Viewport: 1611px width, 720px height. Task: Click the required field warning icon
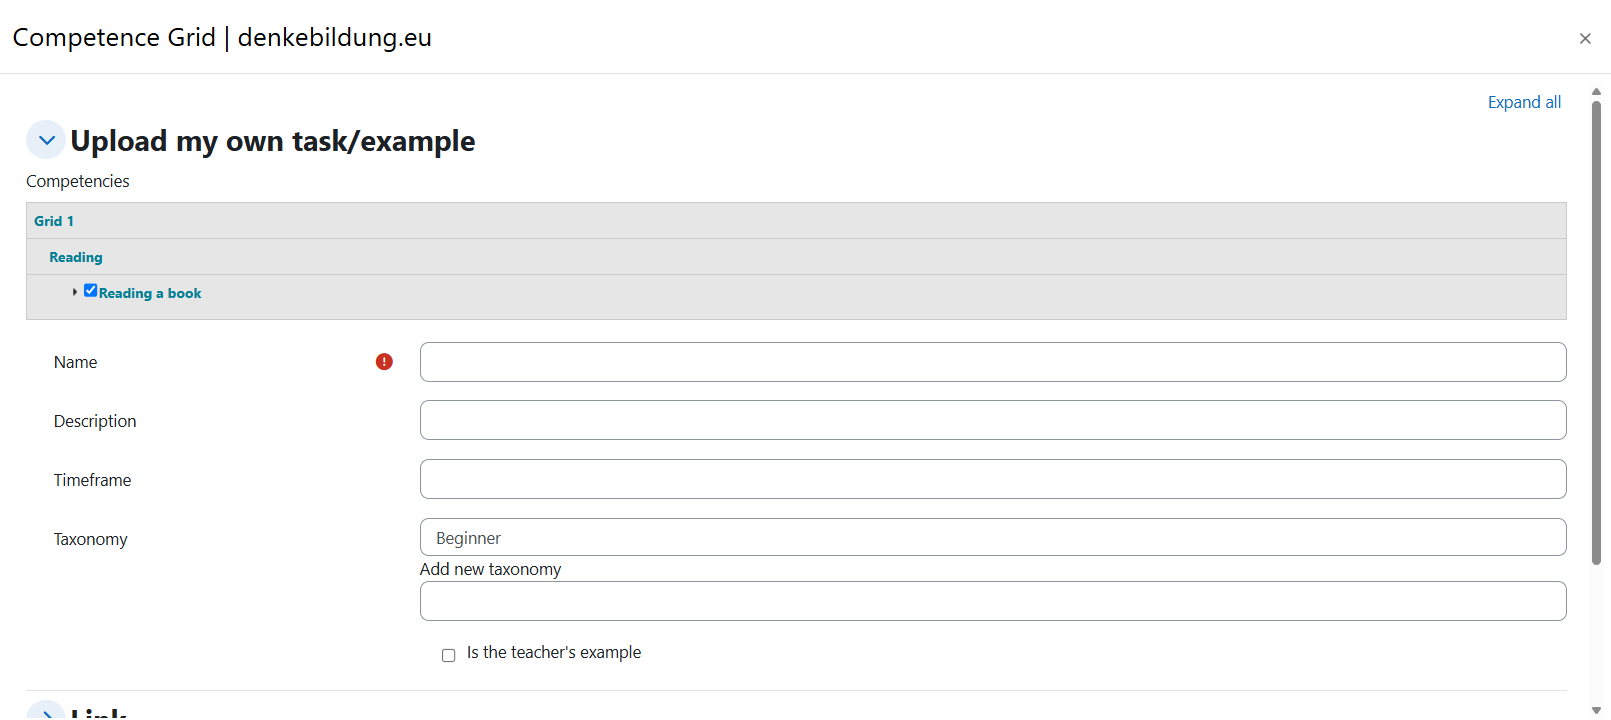click(x=384, y=362)
